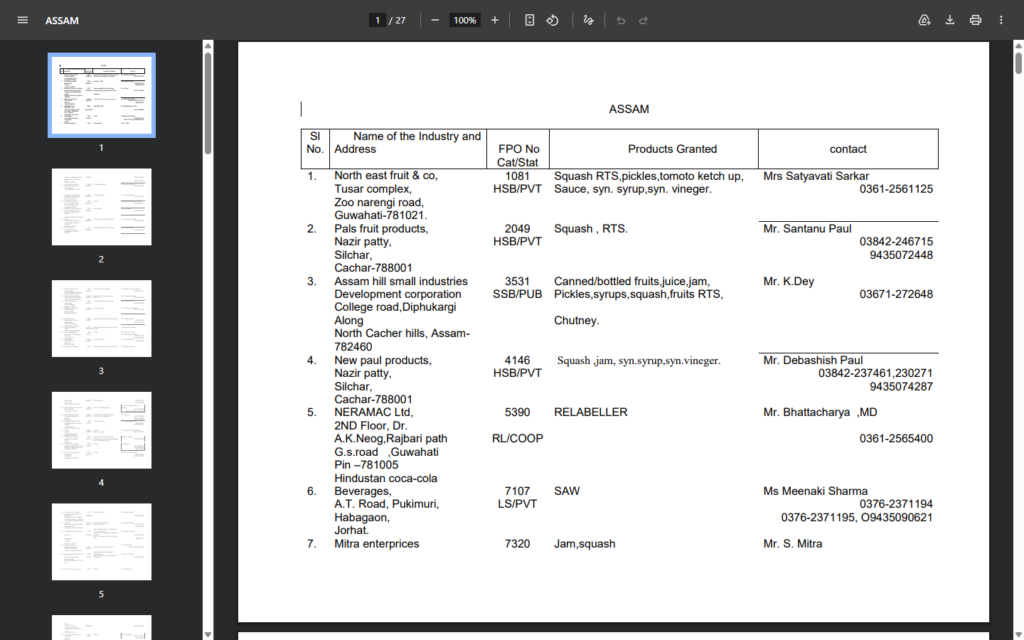The height and width of the screenshot is (640, 1024).
Task: Select page 2 thumbnail
Action: pos(101,207)
